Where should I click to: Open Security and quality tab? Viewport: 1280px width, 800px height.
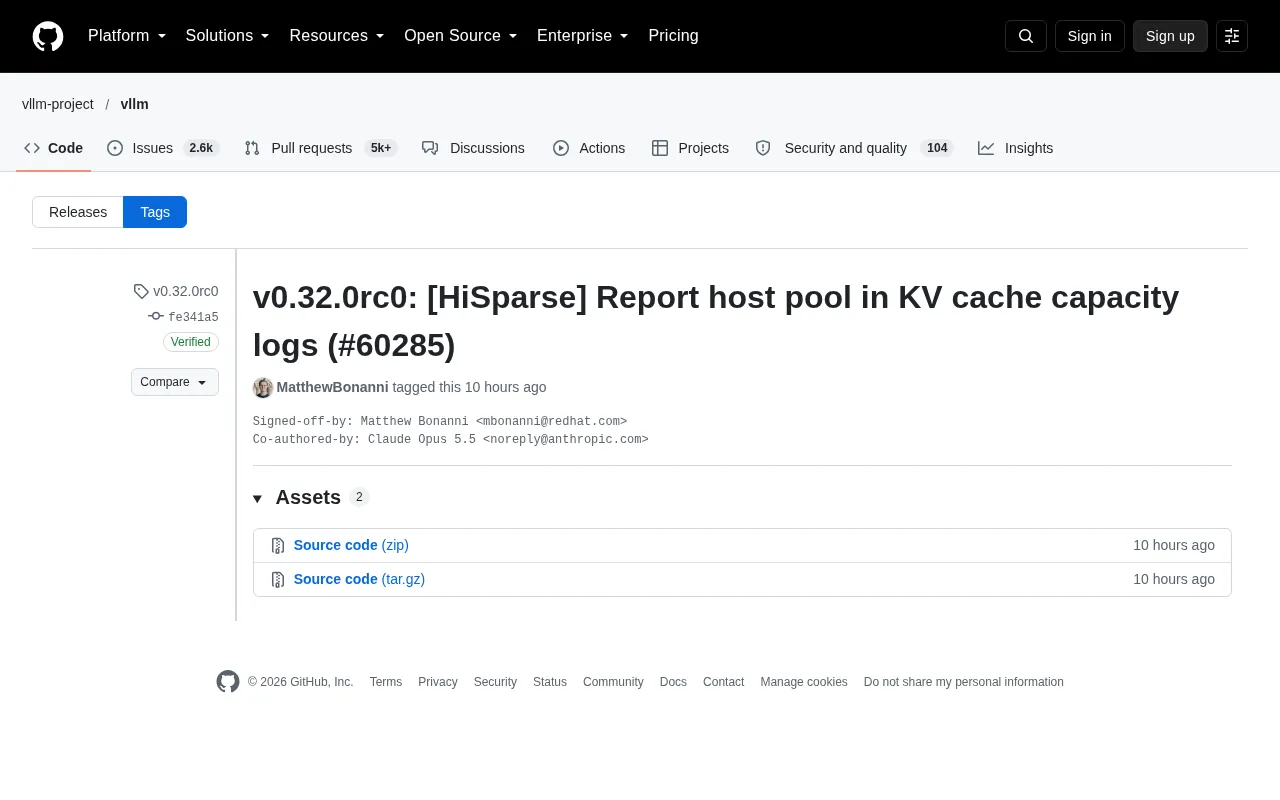coord(854,148)
